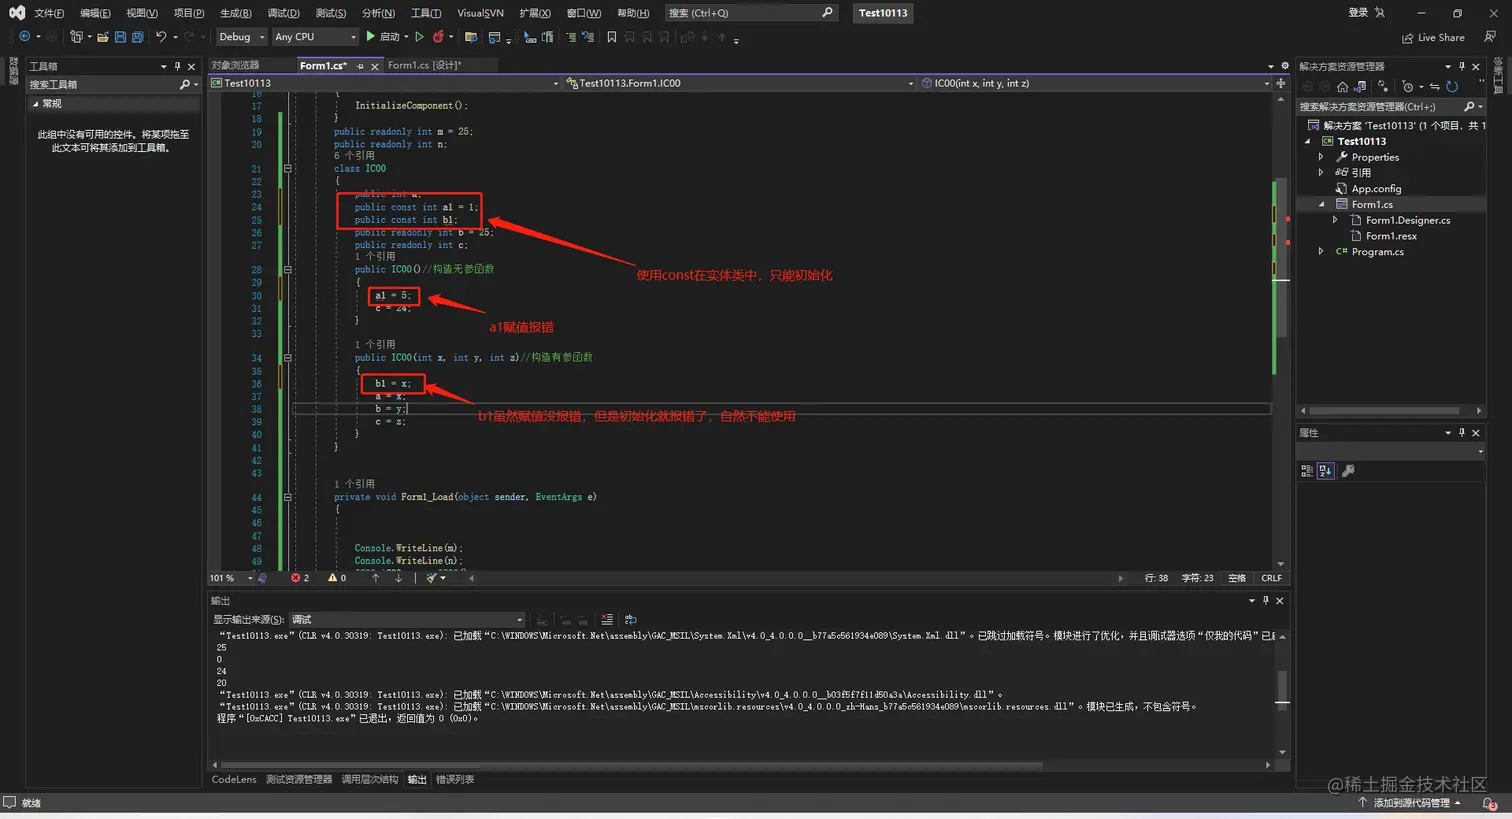Switch to the CodeLens bottom tab

click(234, 780)
